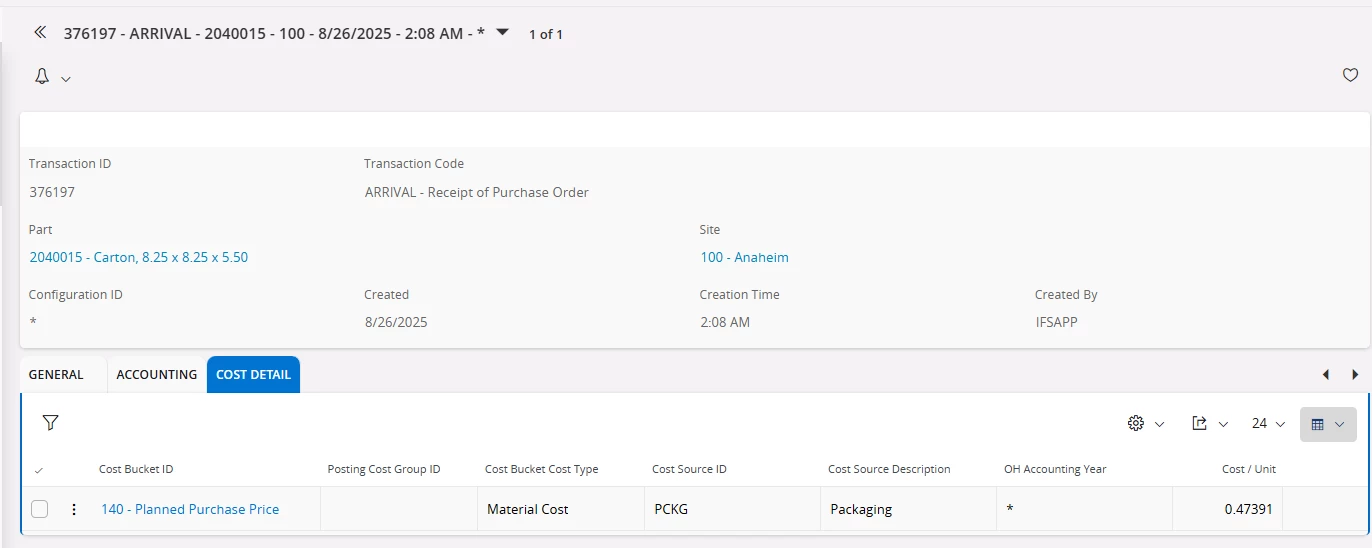Open the three-dot row actions menu
Image resolution: width=1372 pixels, height=548 pixels.
pyautogui.click(x=73, y=510)
